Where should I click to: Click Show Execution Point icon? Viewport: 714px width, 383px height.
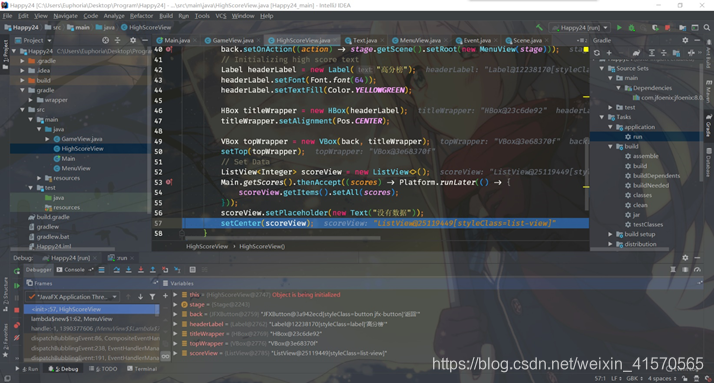pos(102,270)
